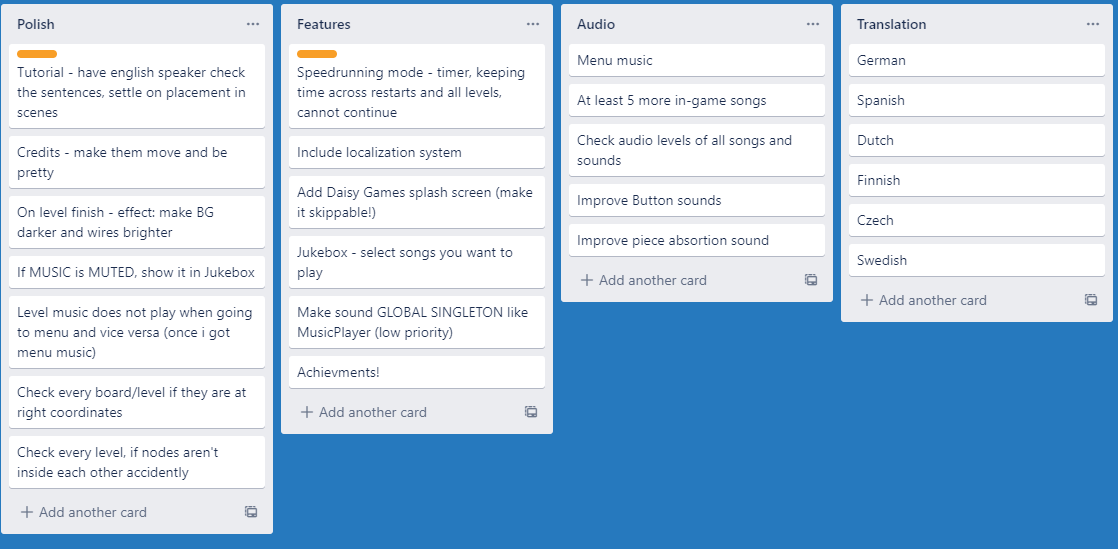Click the card template icon in Polish list
Screen dimensions: 1118x549
251,512
